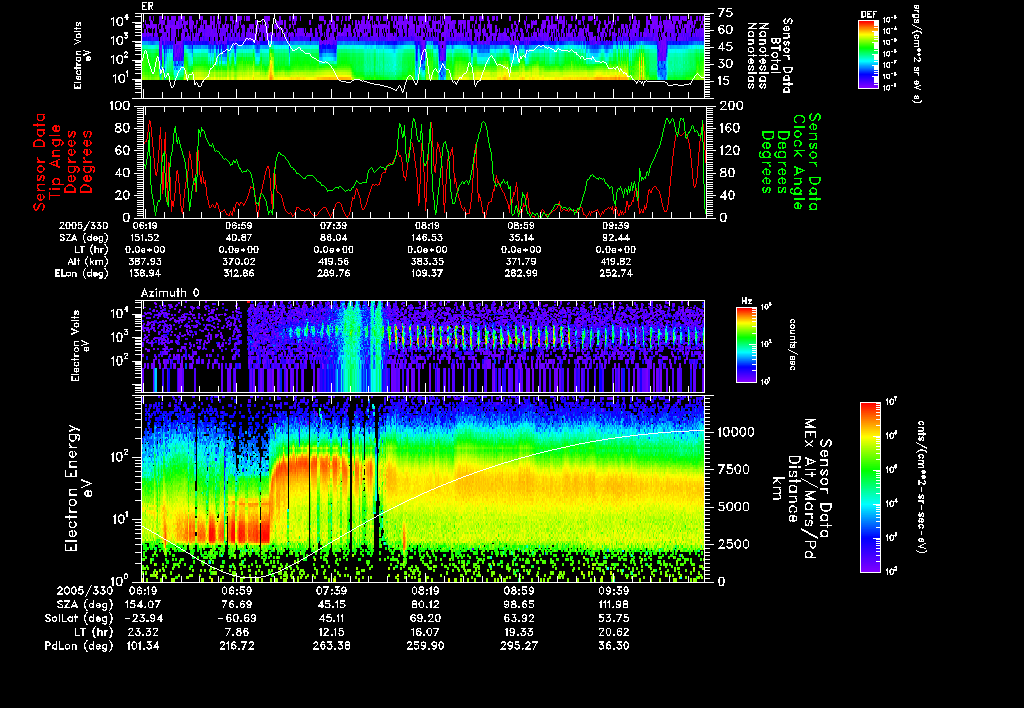Click the local time value 23.32
Viewport: 1024px width, 708px height.
coord(145,632)
